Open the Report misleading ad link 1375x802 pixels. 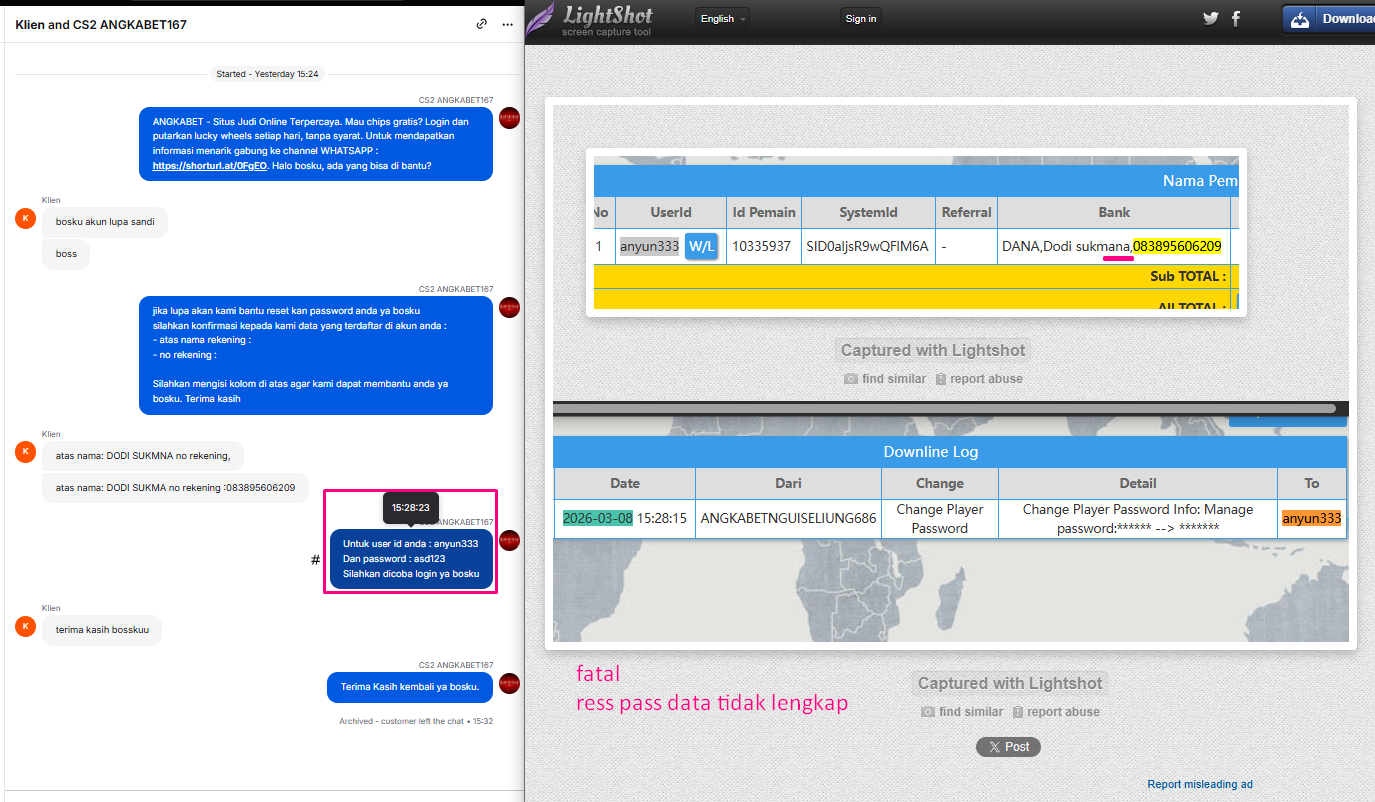1200,785
